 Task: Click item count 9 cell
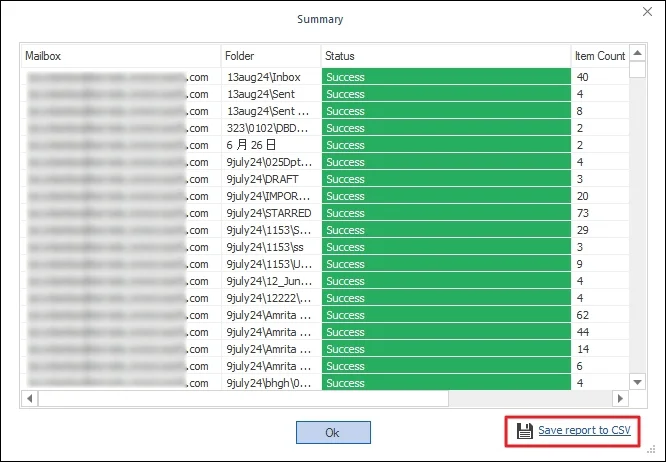[600, 264]
